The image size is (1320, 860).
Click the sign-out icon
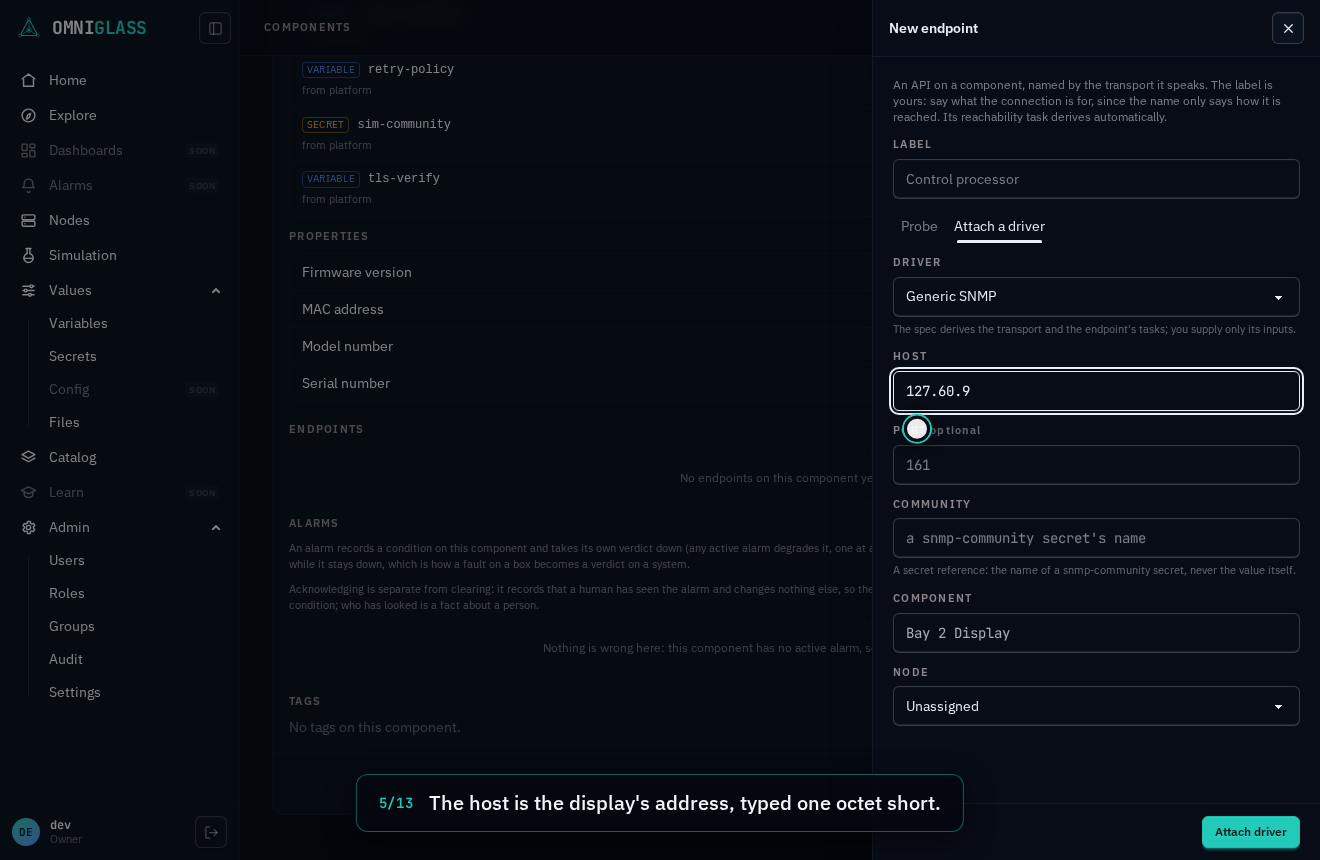tap(211, 832)
